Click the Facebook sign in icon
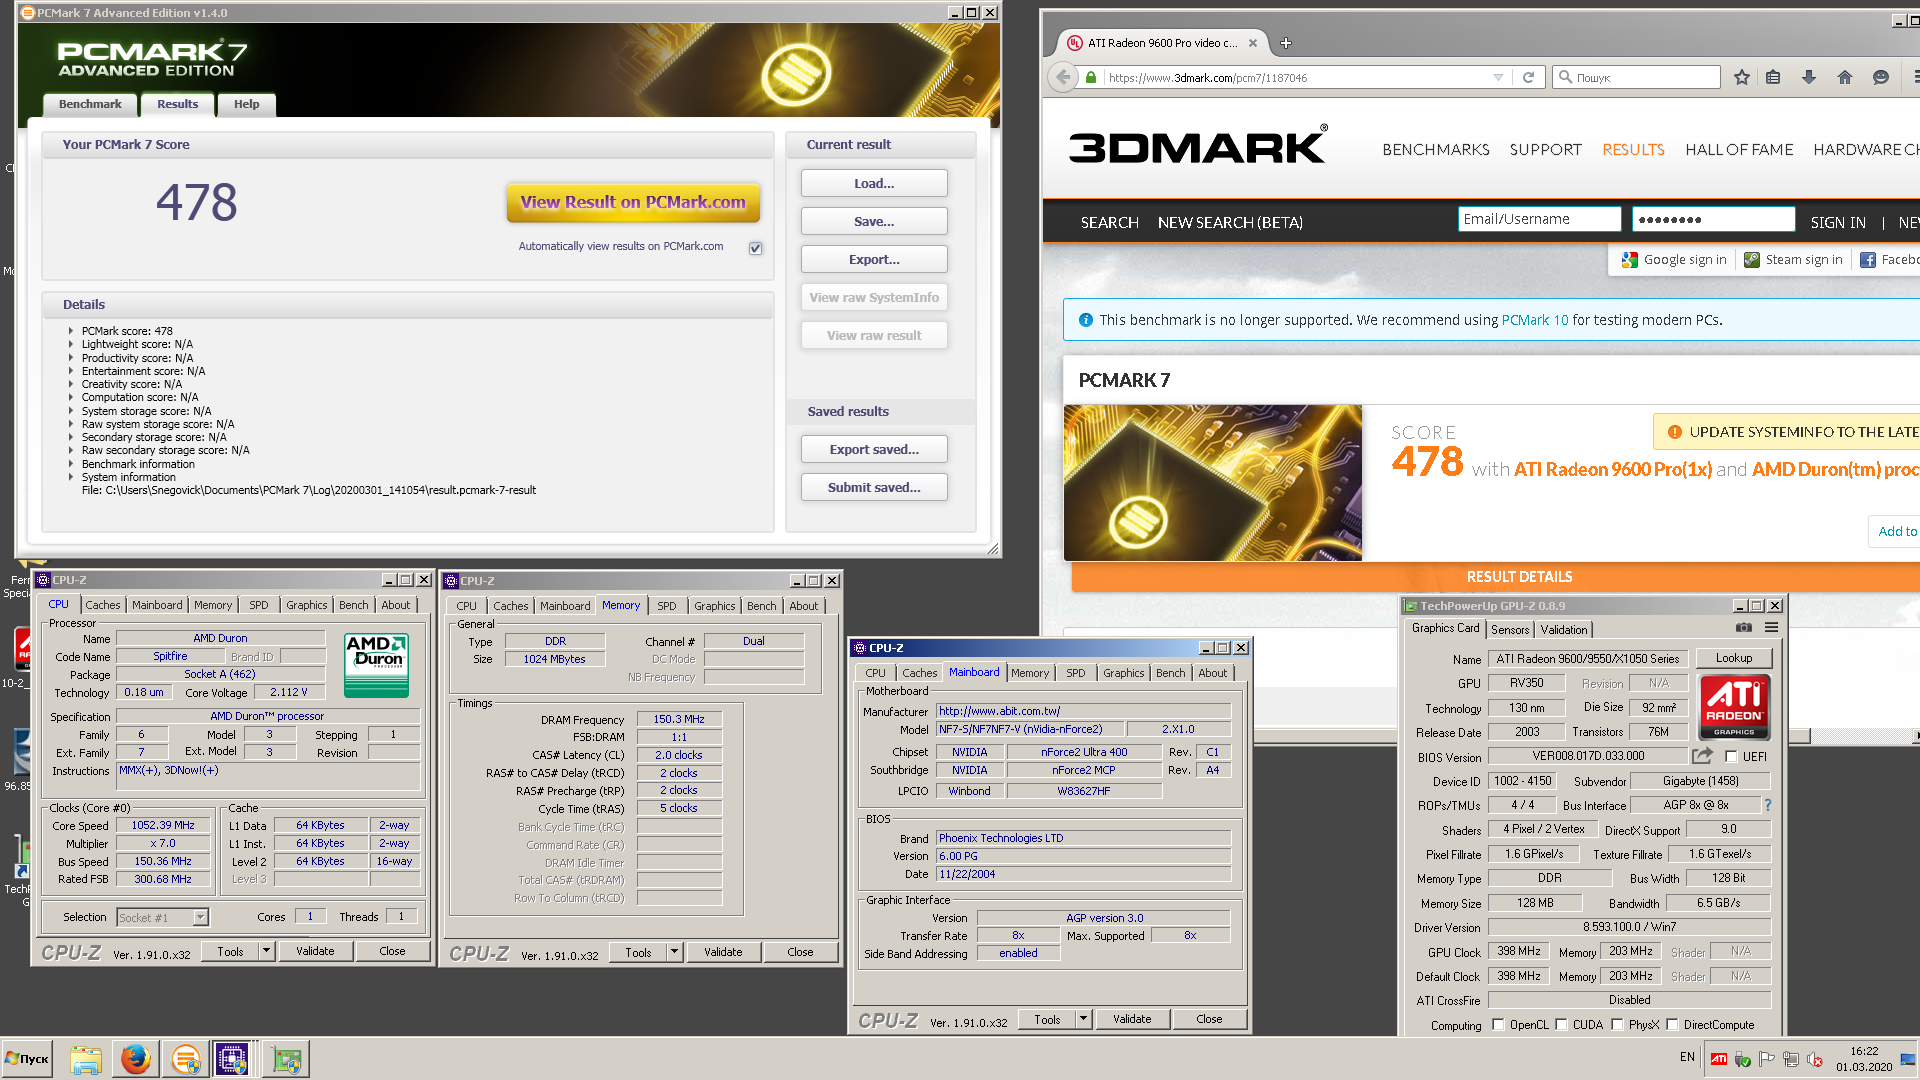1920x1080 pixels. click(1868, 260)
